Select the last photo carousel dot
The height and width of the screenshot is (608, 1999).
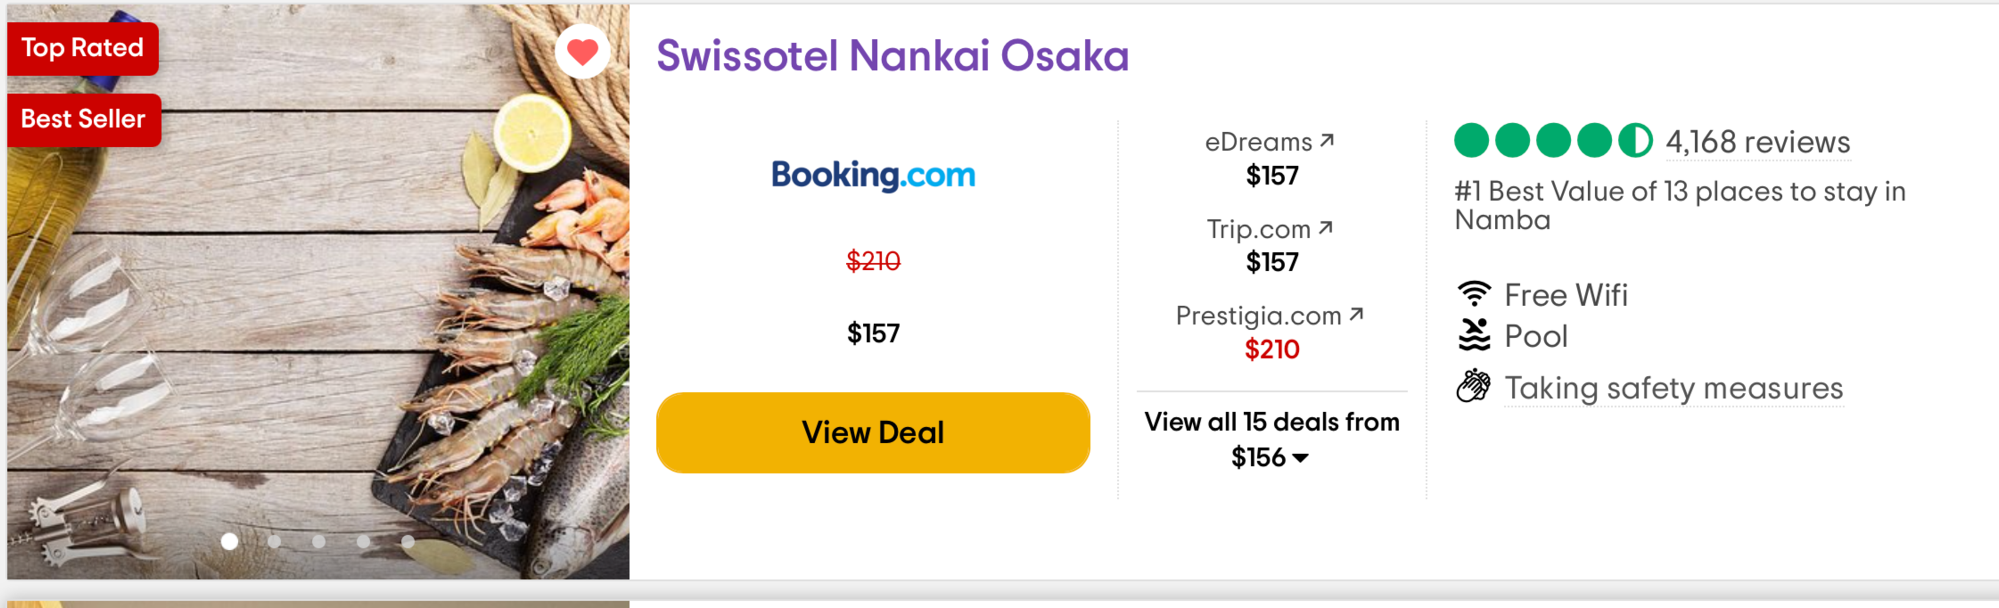408,541
